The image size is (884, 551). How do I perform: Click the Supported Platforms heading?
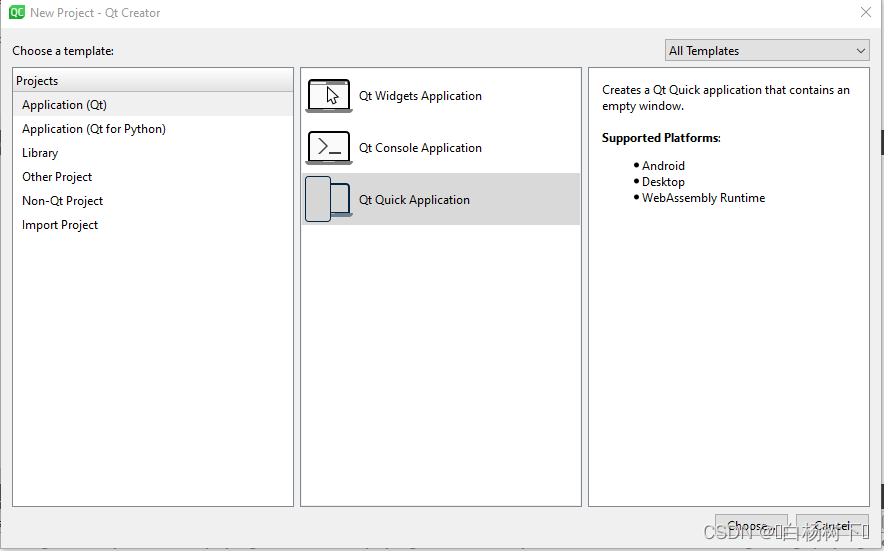661,138
